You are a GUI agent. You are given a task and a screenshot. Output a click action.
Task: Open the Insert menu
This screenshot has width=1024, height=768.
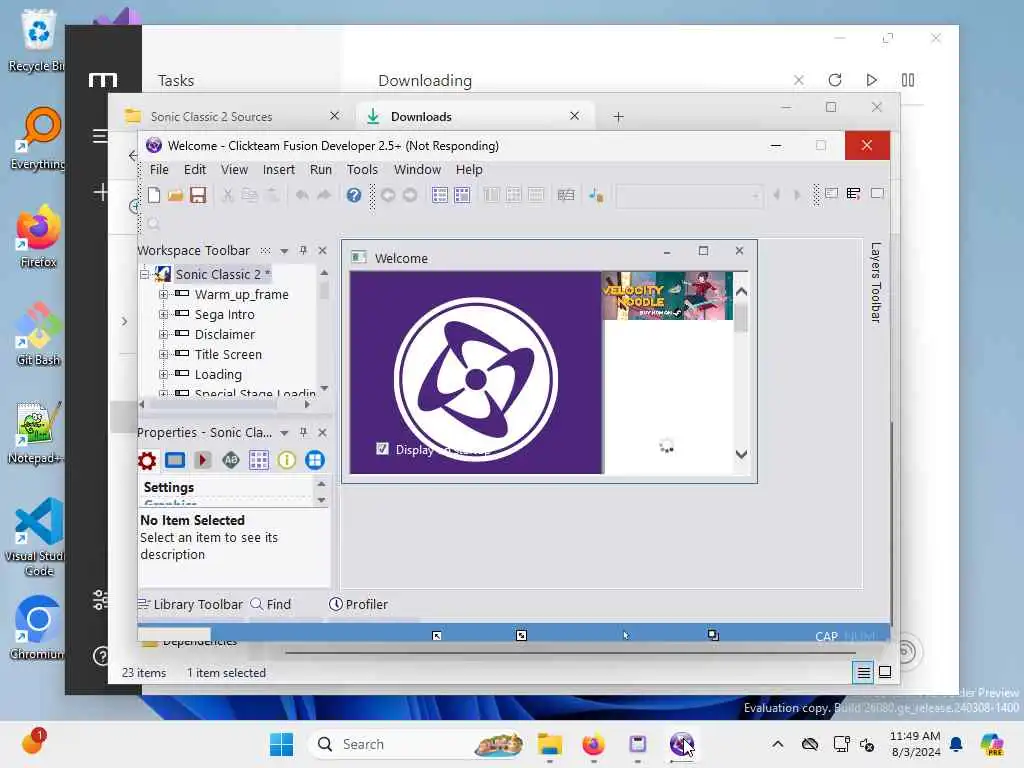pyautogui.click(x=278, y=169)
